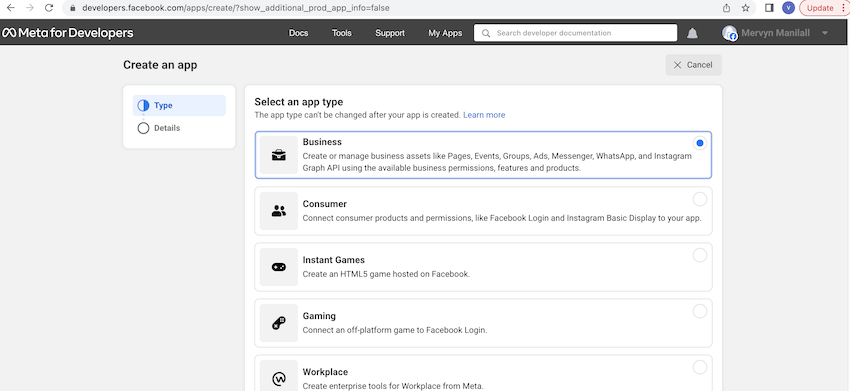Click the Mervyn Manilall profile picture
This screenshot has width=850, height=391.
coord(730,33)
